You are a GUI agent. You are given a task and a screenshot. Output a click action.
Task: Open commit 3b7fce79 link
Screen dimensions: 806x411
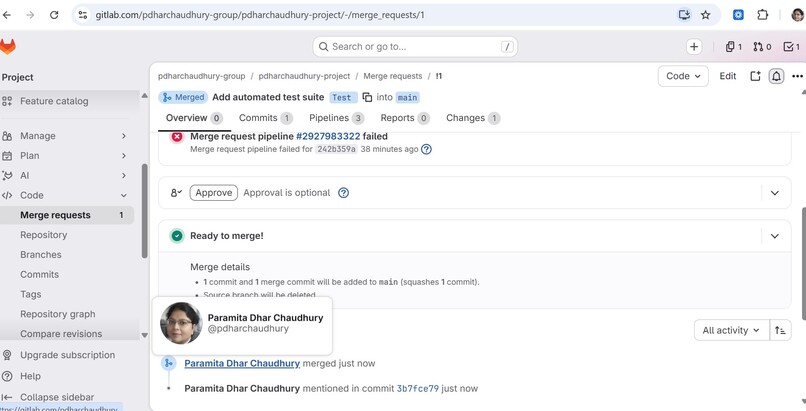[x=417, y=388]
